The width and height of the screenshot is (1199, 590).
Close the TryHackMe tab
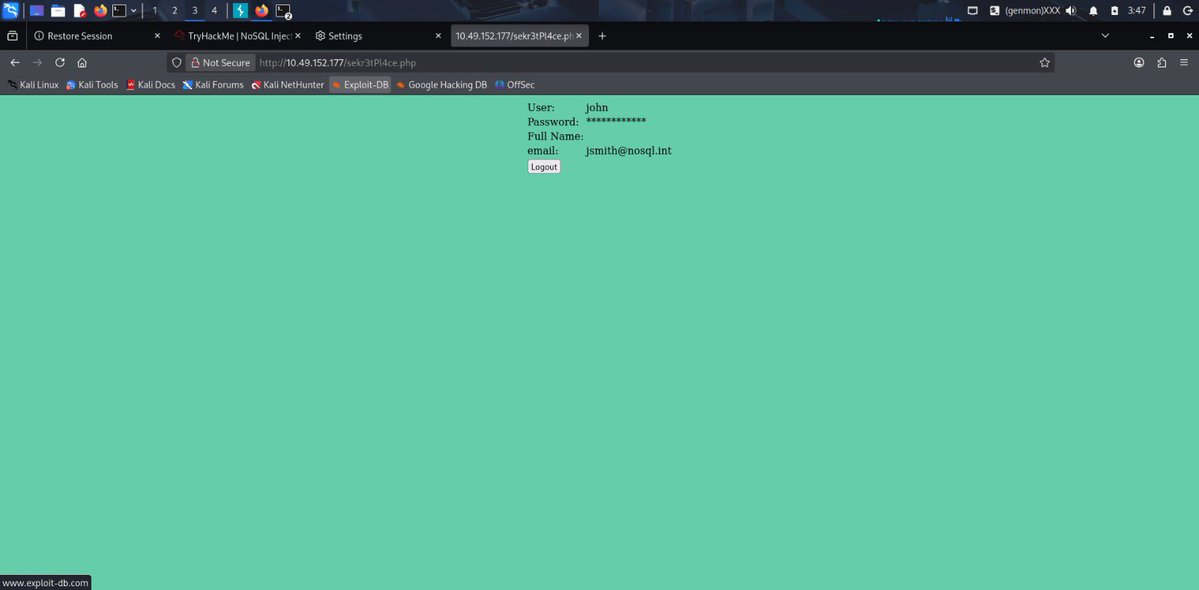coord(297,36)
